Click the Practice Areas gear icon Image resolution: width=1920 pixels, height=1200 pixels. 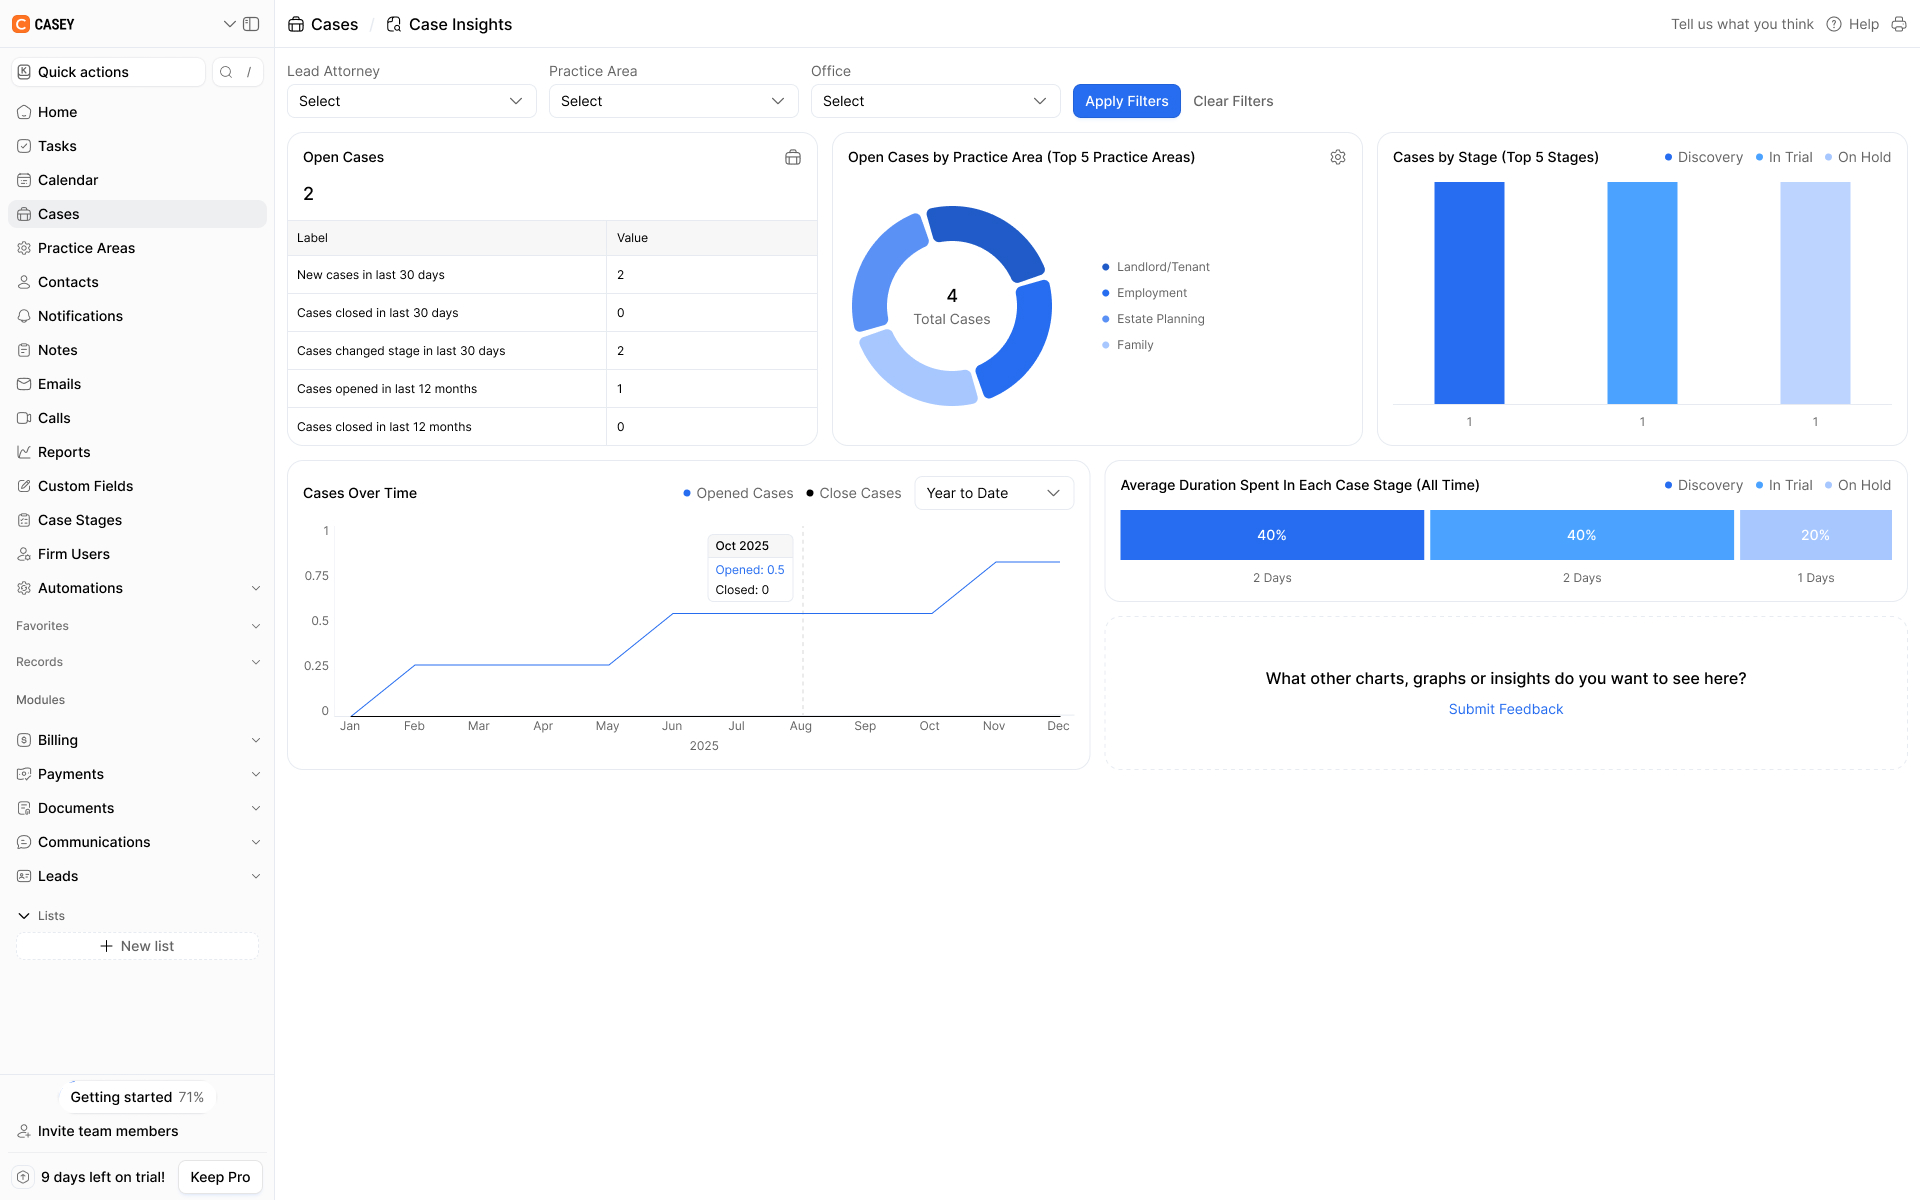click(24, 248)
